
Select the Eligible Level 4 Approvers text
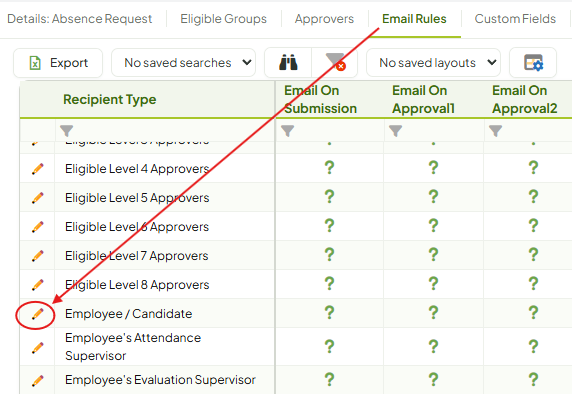coord(137,169)
